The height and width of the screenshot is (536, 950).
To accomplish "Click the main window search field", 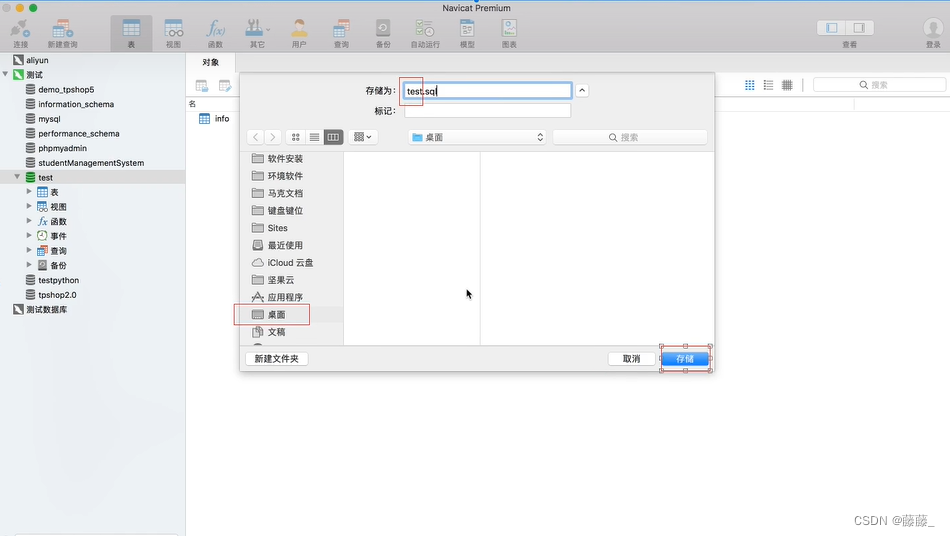I will click(879, 85).
